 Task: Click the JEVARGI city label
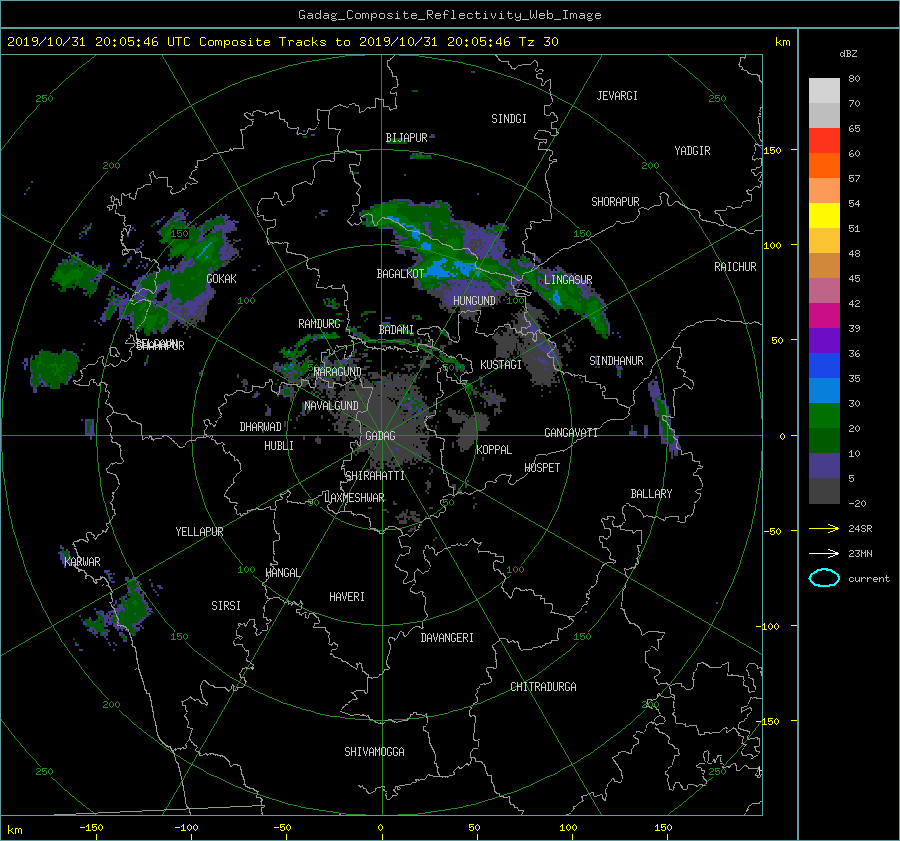click(617, 96)
